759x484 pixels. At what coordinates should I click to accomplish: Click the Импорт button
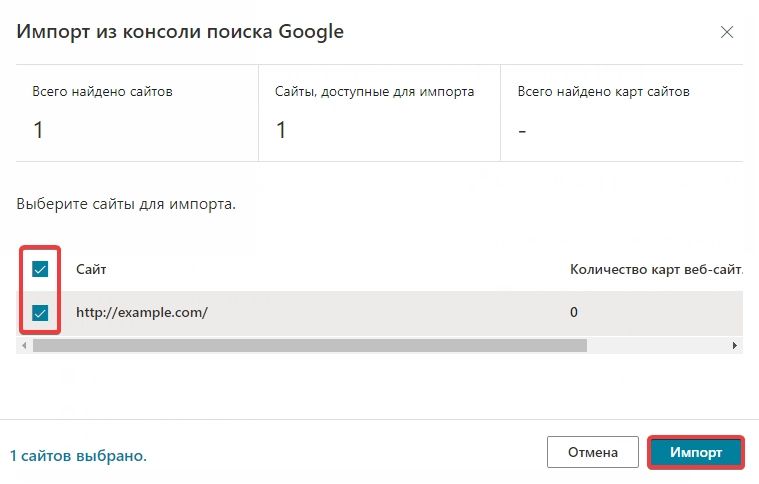tap(696, 452)
